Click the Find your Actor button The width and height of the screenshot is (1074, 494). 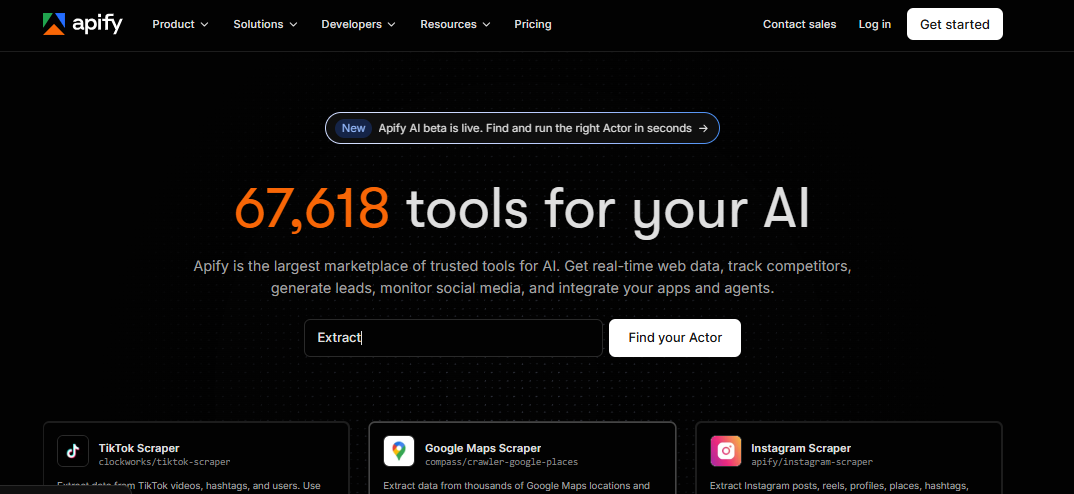[x=675, y=338]
